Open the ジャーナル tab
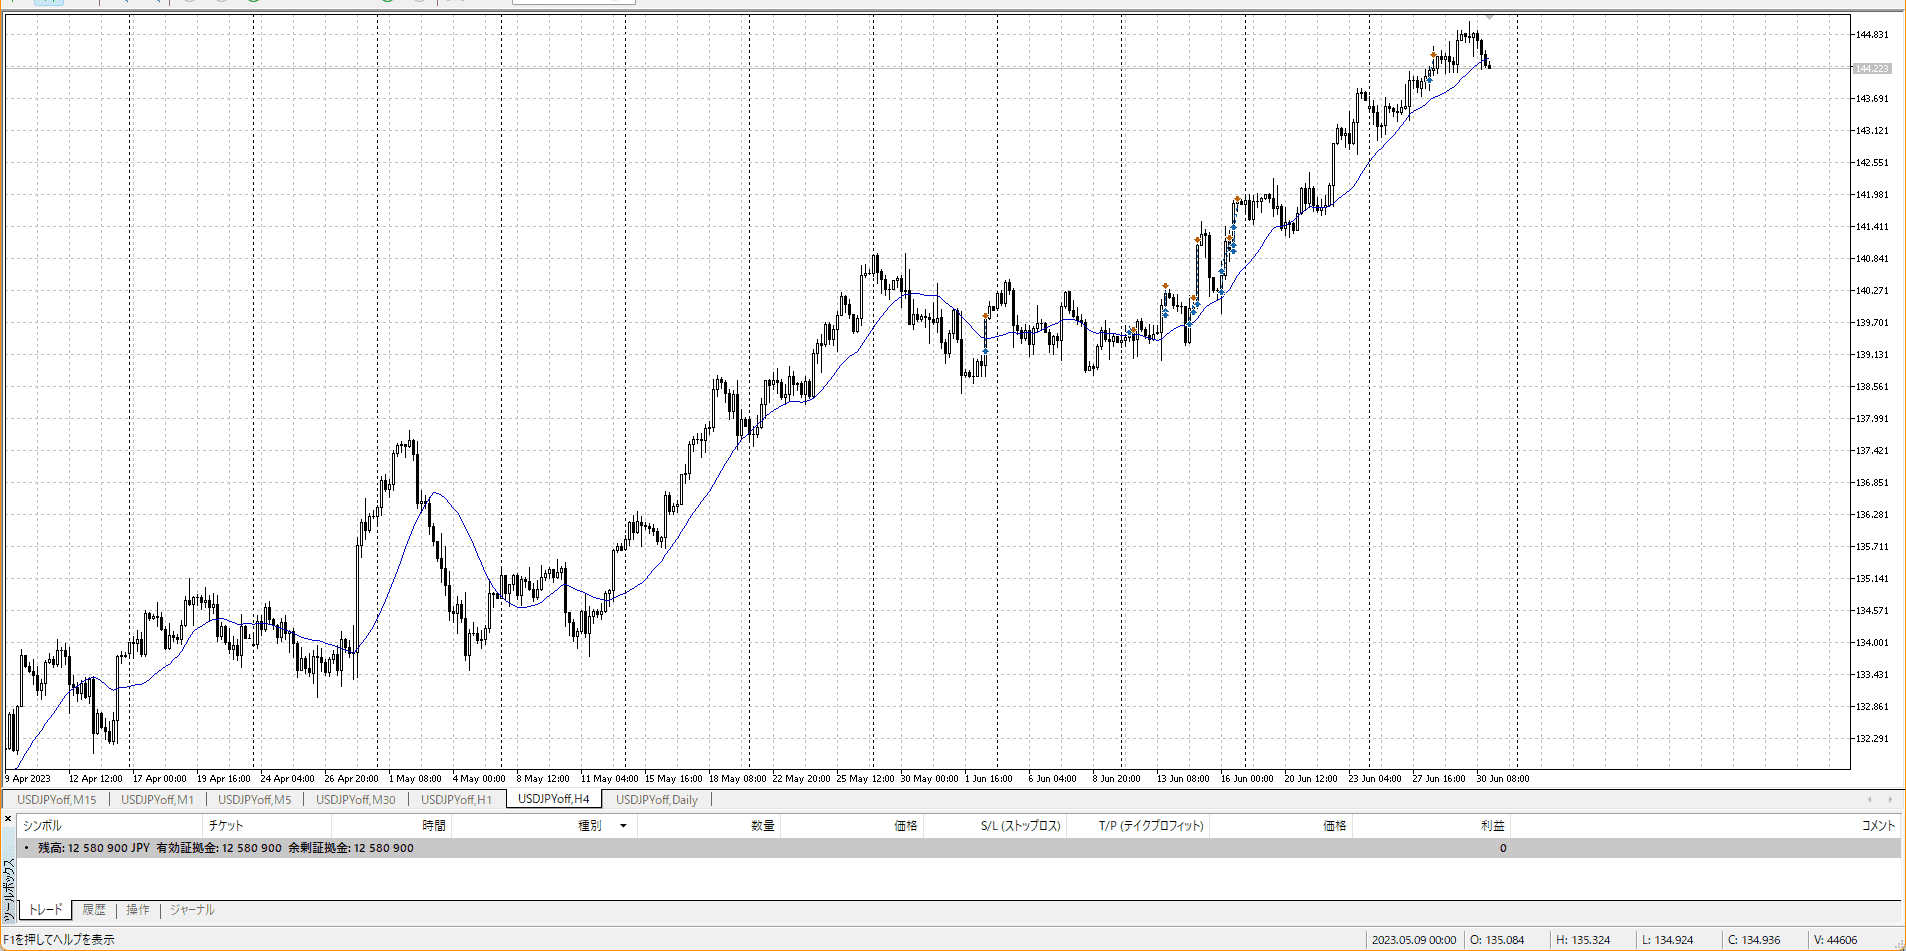Image resolution: width=1906 pixels, height=951 pixels. pos(192,910)
